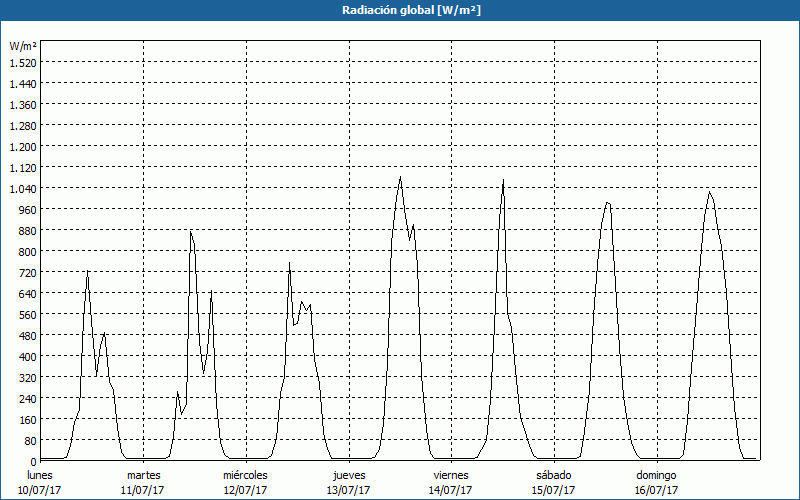Click the W/m² unit label on the axis
This screenshot has width=800, height=500.
pyautogui.click(x=22, y=46)
